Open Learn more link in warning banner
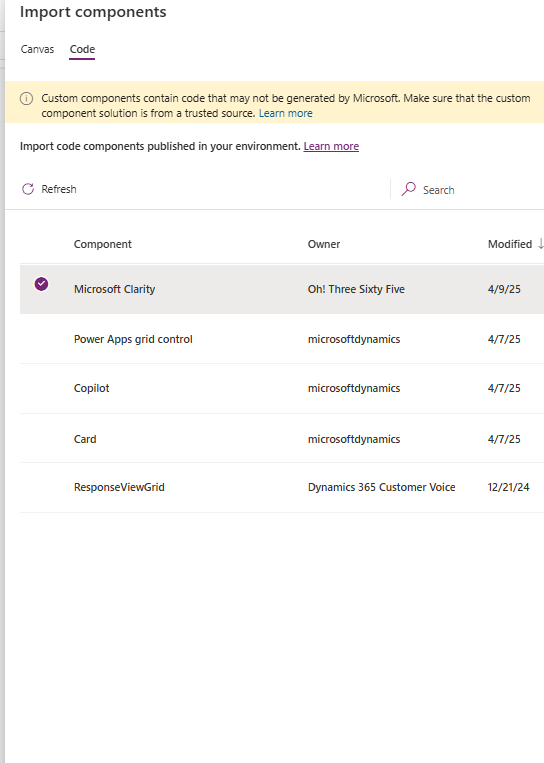This screenshot has height=763, width=544. [286, 113]
